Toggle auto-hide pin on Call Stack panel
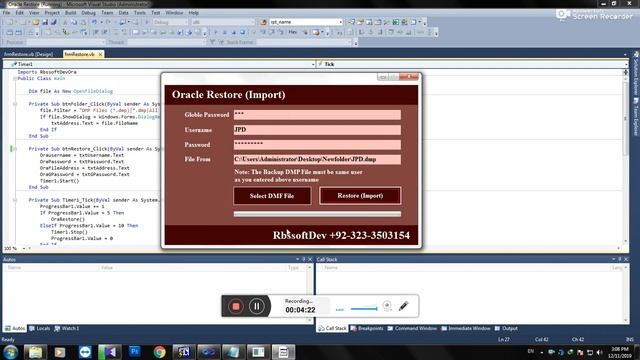The width and height of the screenshot is (640, 360). (x=620, y=259)
